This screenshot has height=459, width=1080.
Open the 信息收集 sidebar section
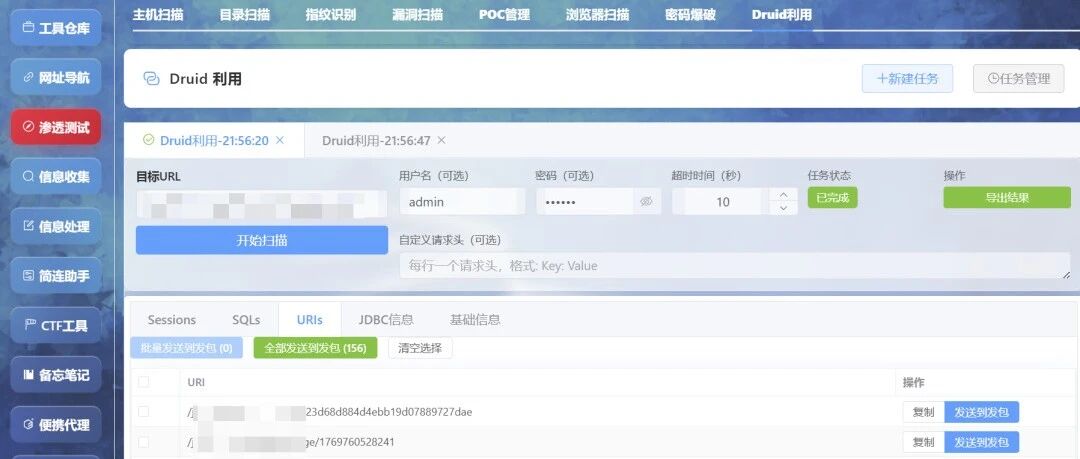point(56,177)
